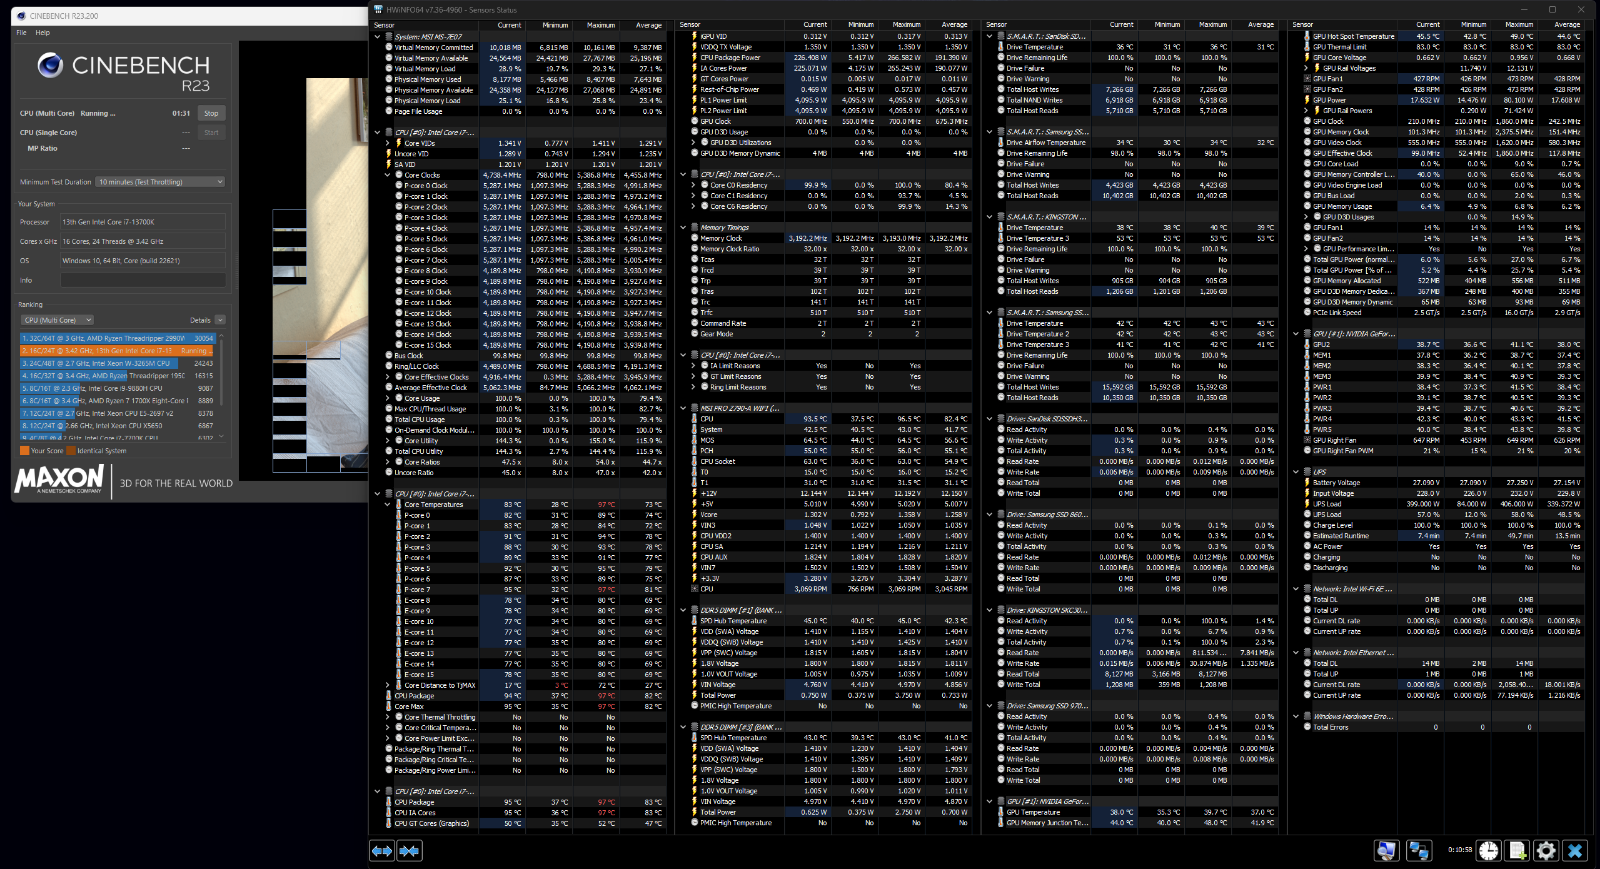Click ranking list scroll-up arrow
The width and height of the screenshot is (1600, 869).
tap(222, 337)
